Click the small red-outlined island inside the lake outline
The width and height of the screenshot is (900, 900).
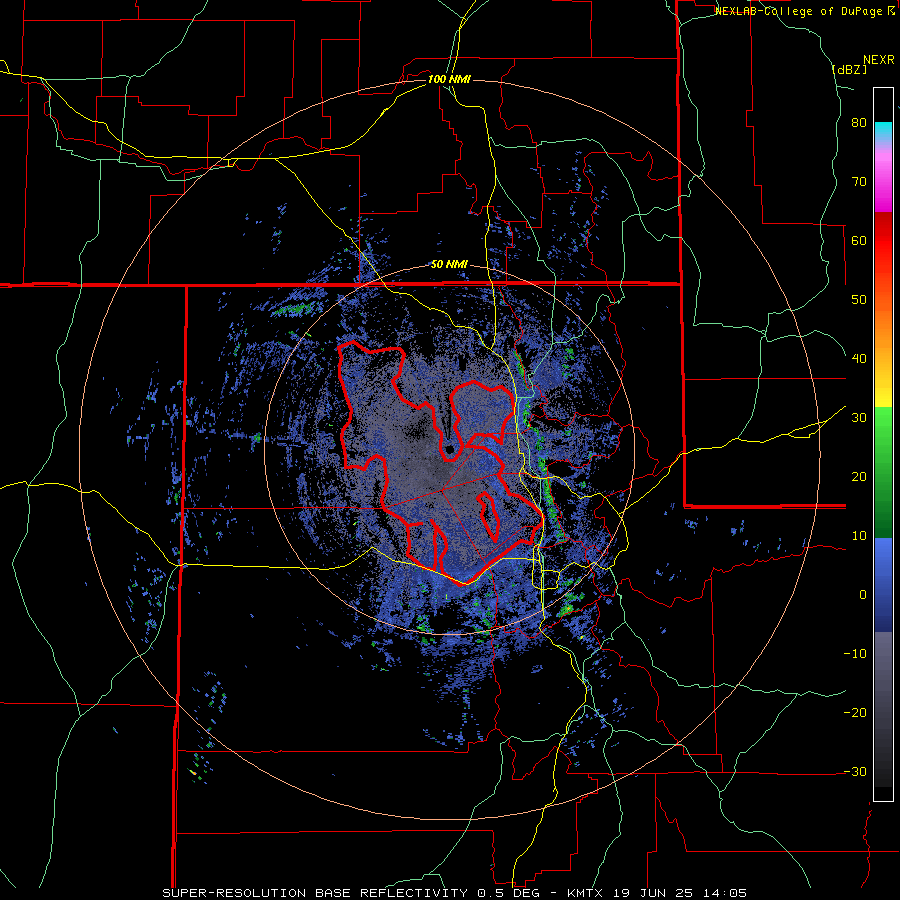488,515
